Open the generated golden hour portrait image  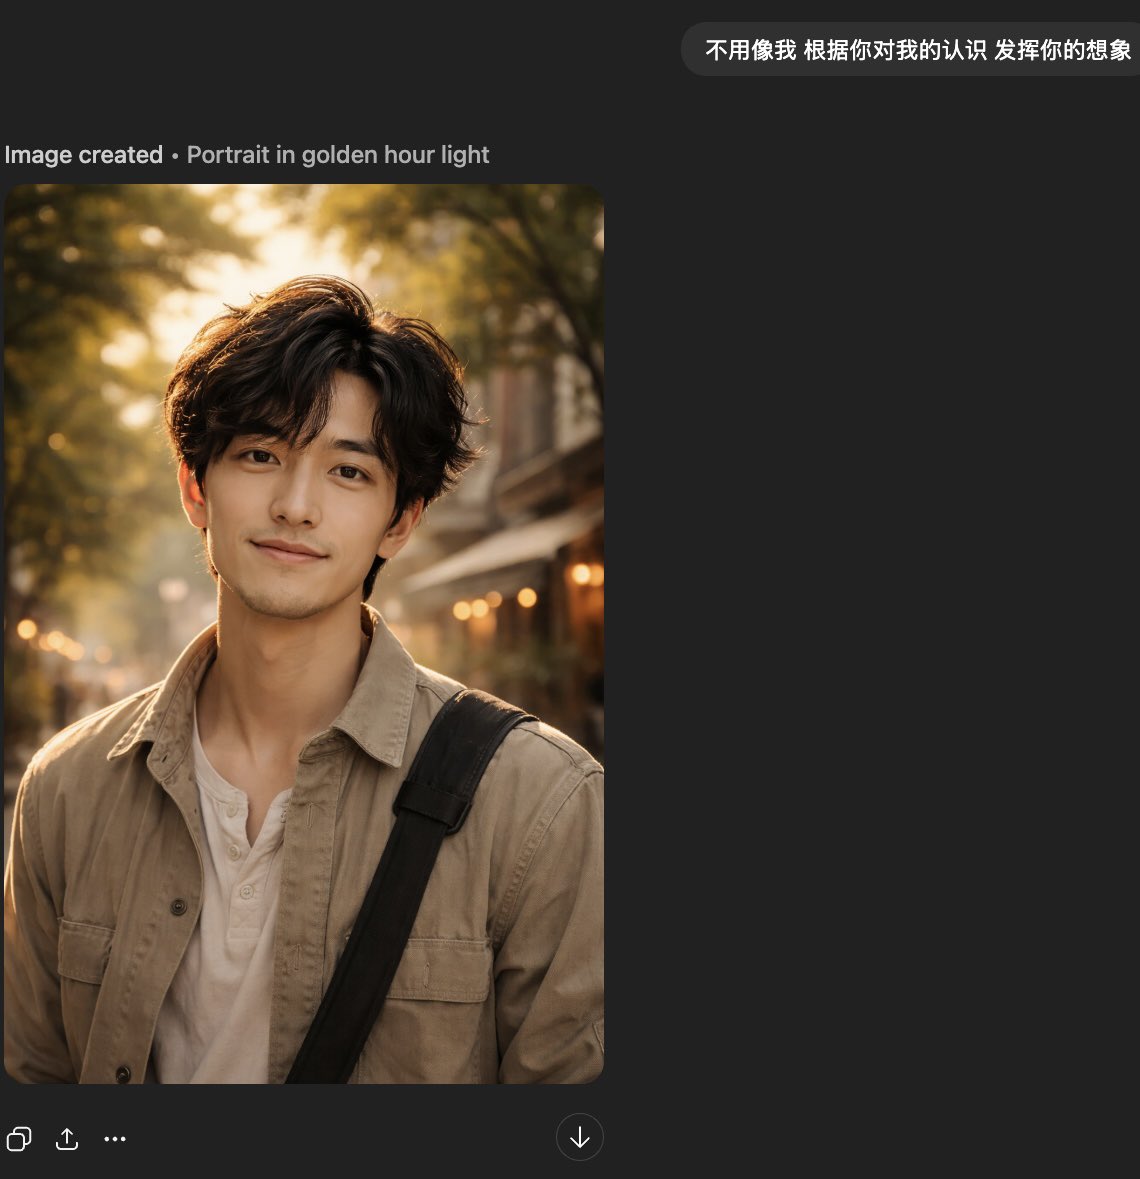pyautogui.click(x=304, y=634)
